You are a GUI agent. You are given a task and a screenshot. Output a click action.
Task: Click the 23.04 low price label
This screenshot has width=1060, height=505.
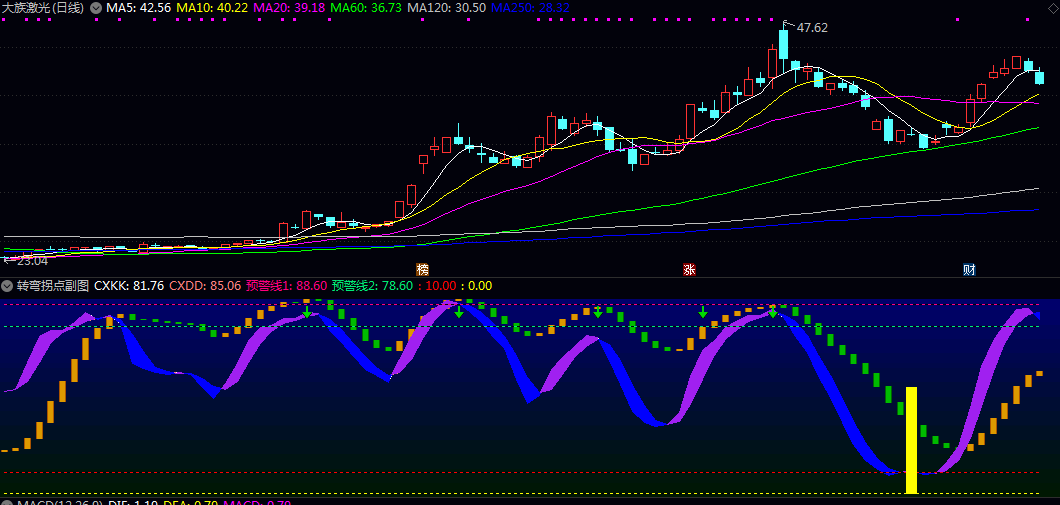[32, 261]
